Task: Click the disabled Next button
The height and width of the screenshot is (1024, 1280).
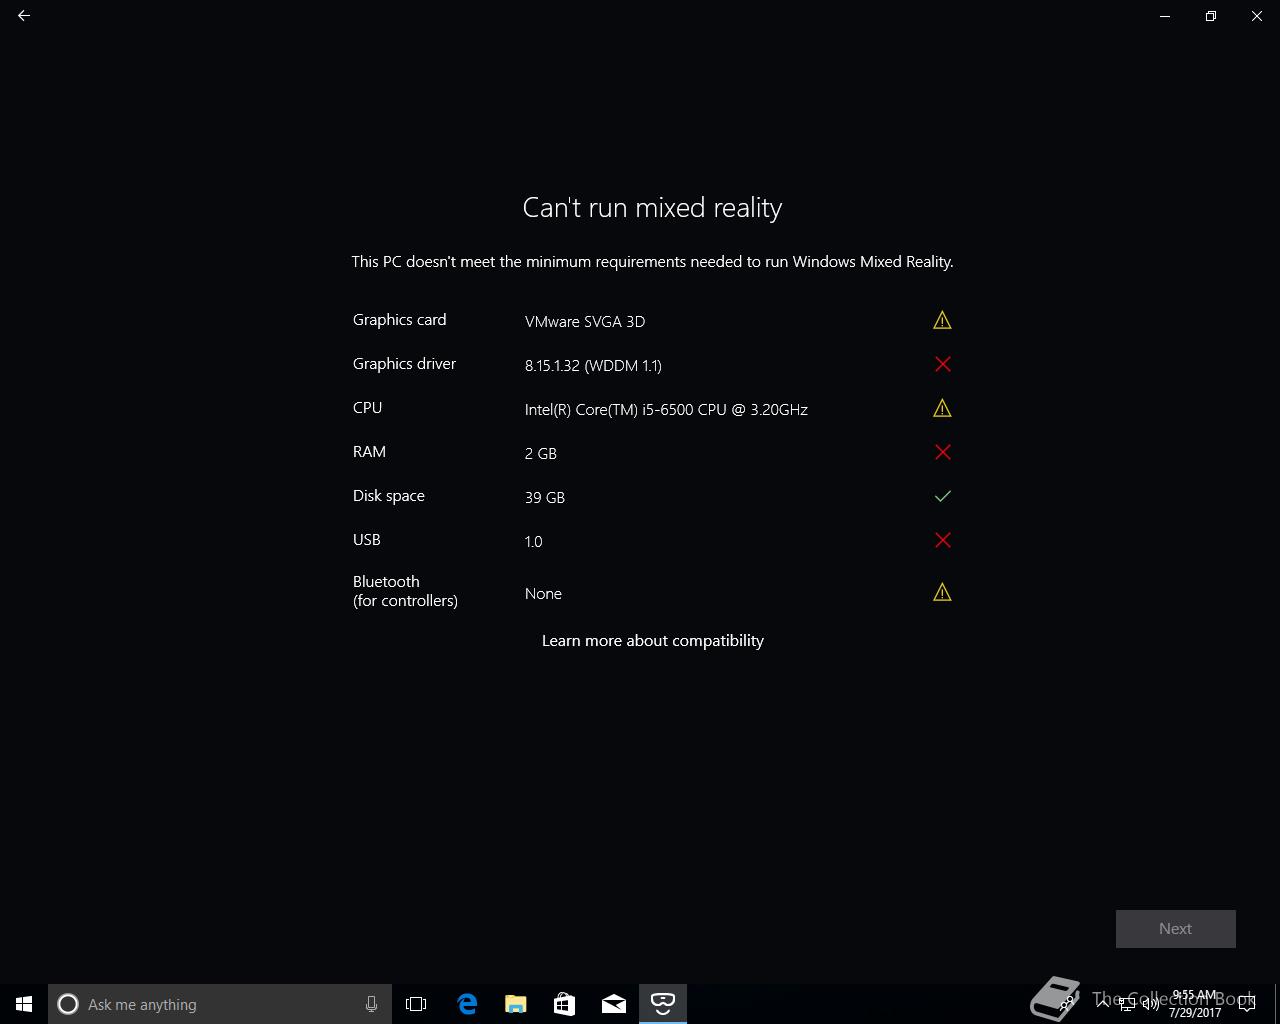Action: (x=1175, y=928)
